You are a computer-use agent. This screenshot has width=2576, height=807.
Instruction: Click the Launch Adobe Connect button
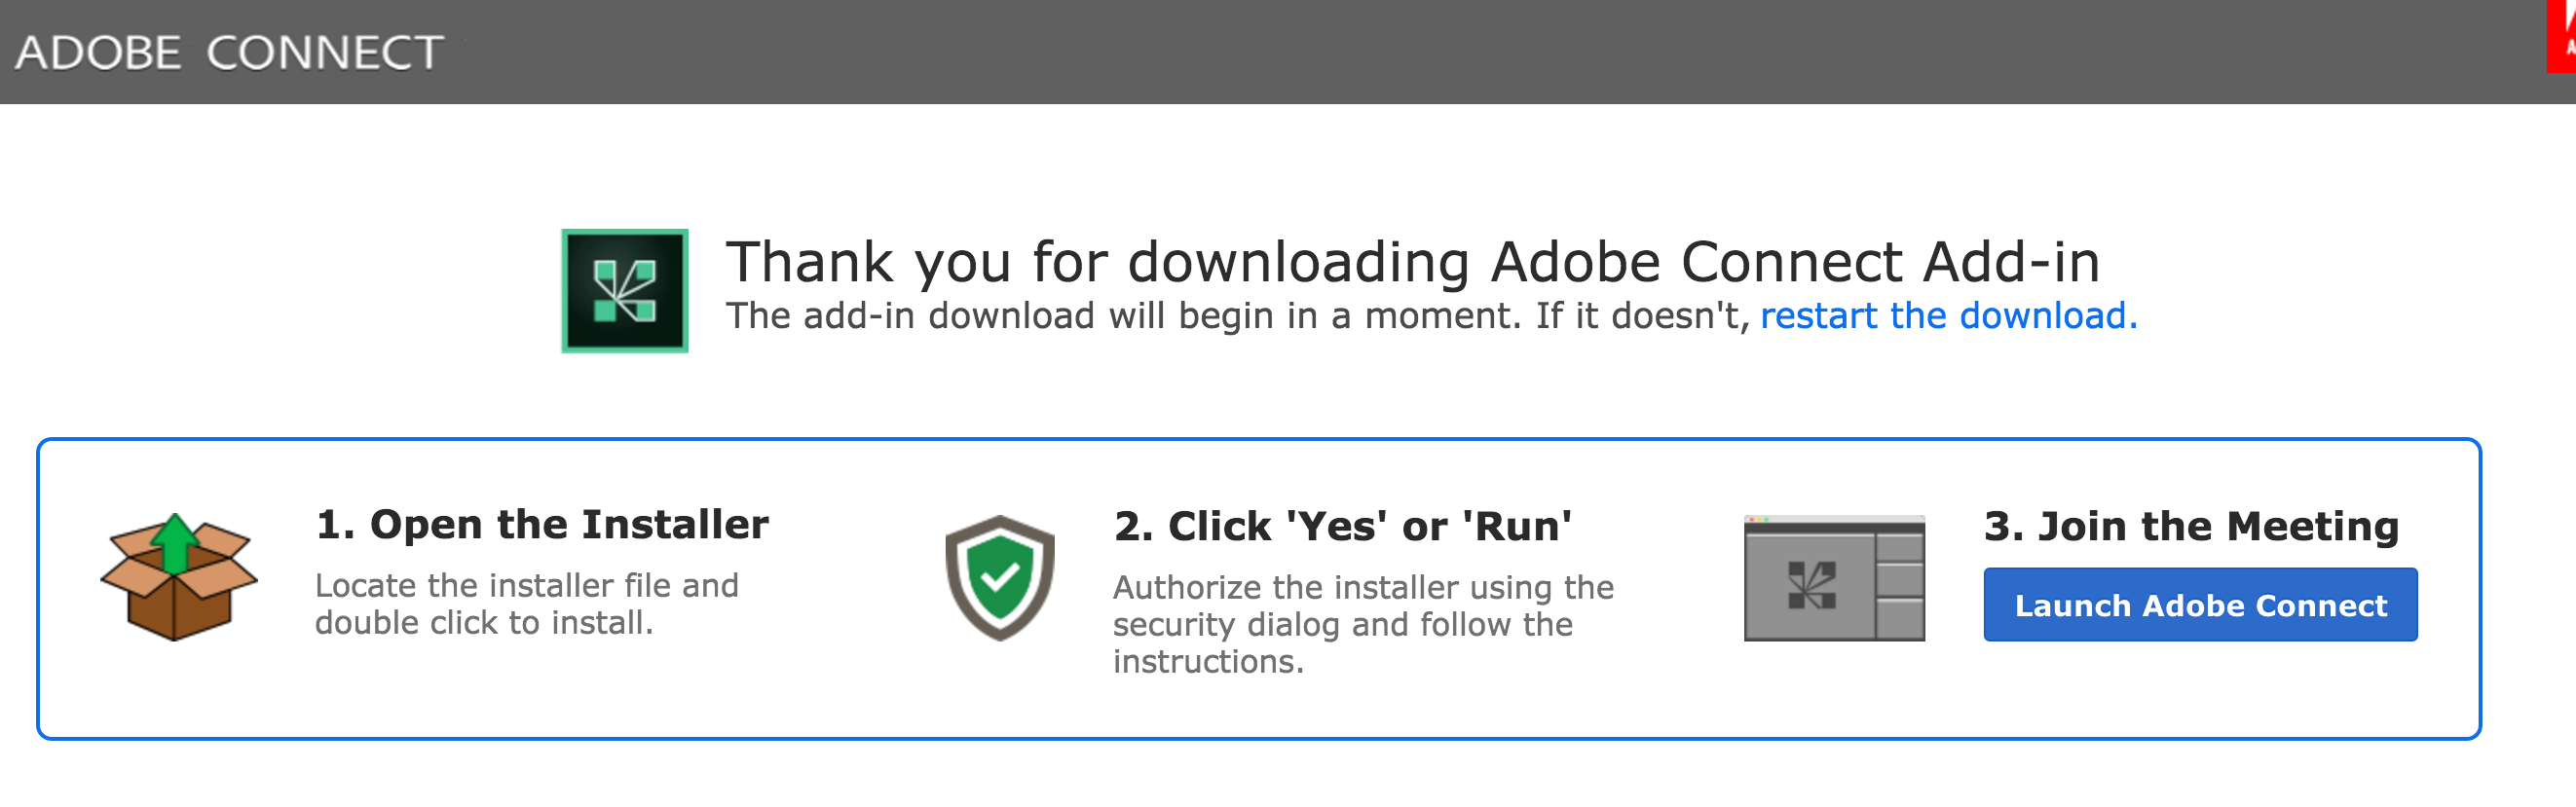(x=2199, y=605)
